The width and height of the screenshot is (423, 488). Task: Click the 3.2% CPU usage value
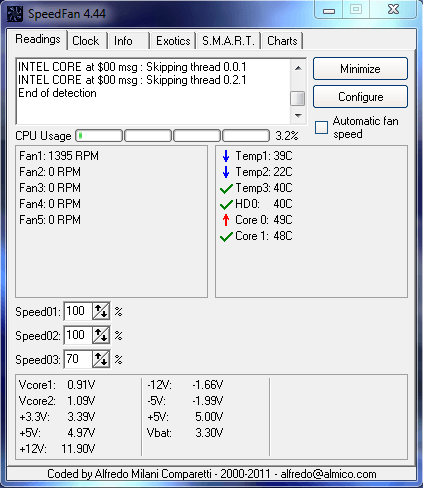(x=287, y=136)
